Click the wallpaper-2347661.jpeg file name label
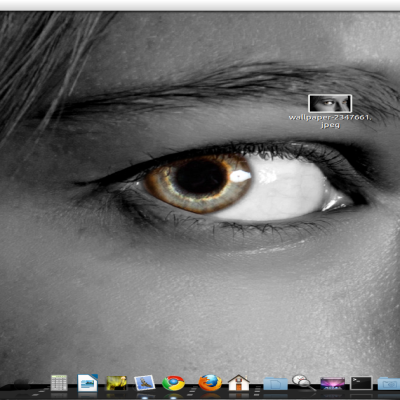400x400 pixels. click(x=330, y=121)
